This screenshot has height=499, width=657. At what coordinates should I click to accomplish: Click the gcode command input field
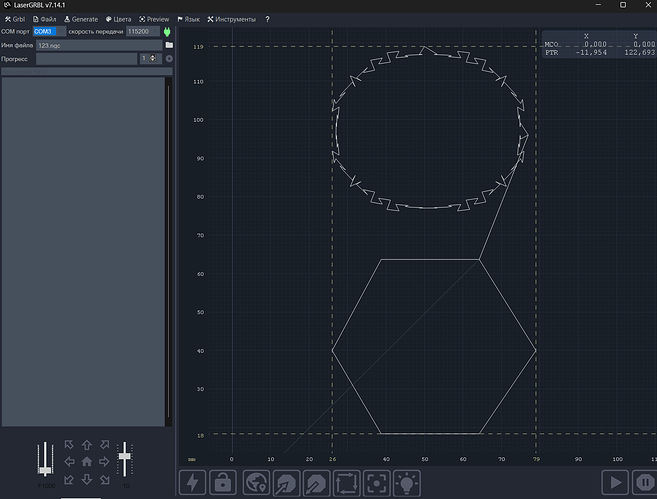(87, 72)
